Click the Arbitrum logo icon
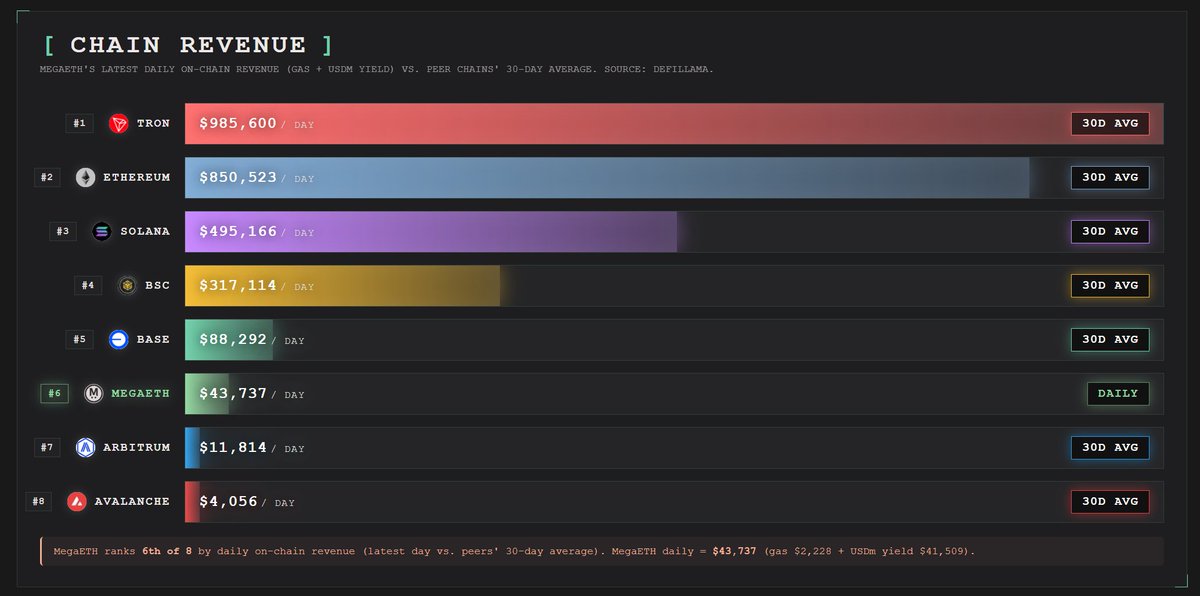 [86, 448]
